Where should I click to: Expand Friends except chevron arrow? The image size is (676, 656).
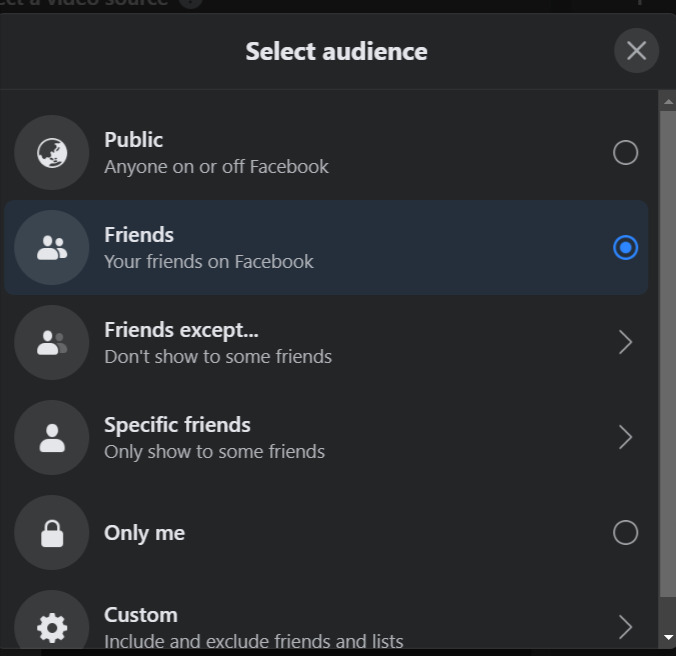[626, 343]
